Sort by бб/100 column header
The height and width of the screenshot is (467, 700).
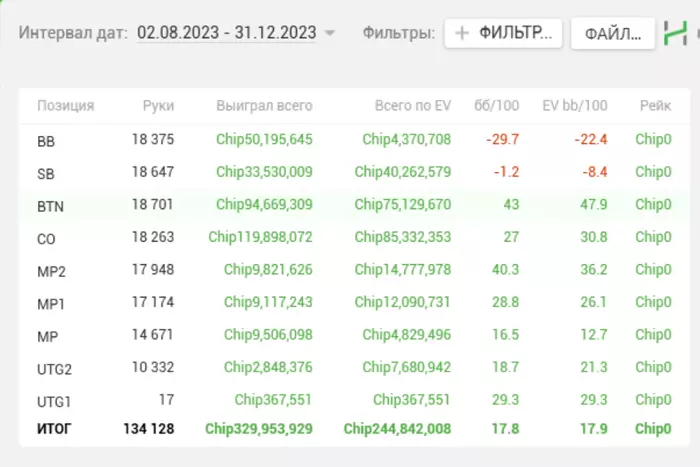click(496, 106)
